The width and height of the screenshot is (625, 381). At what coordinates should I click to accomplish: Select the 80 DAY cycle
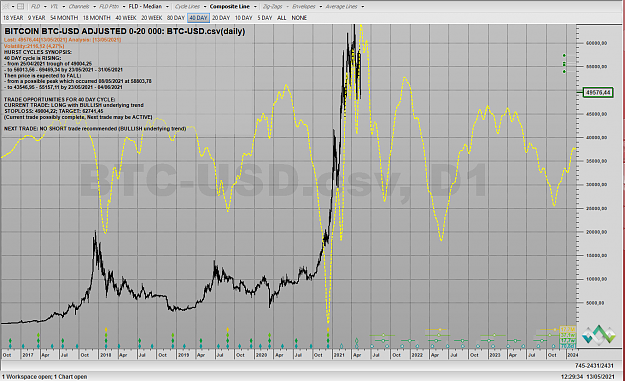pos(176,18)
